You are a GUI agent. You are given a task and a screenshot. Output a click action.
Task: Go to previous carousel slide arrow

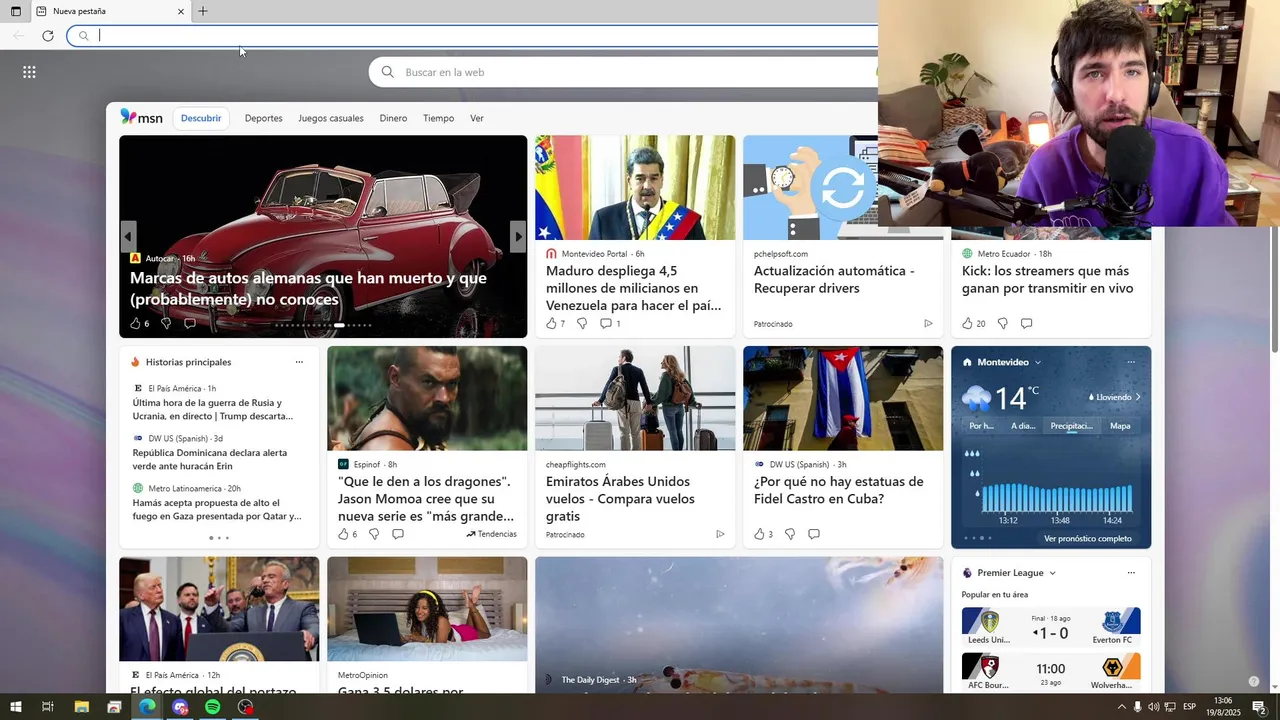(x=128, y=237)
